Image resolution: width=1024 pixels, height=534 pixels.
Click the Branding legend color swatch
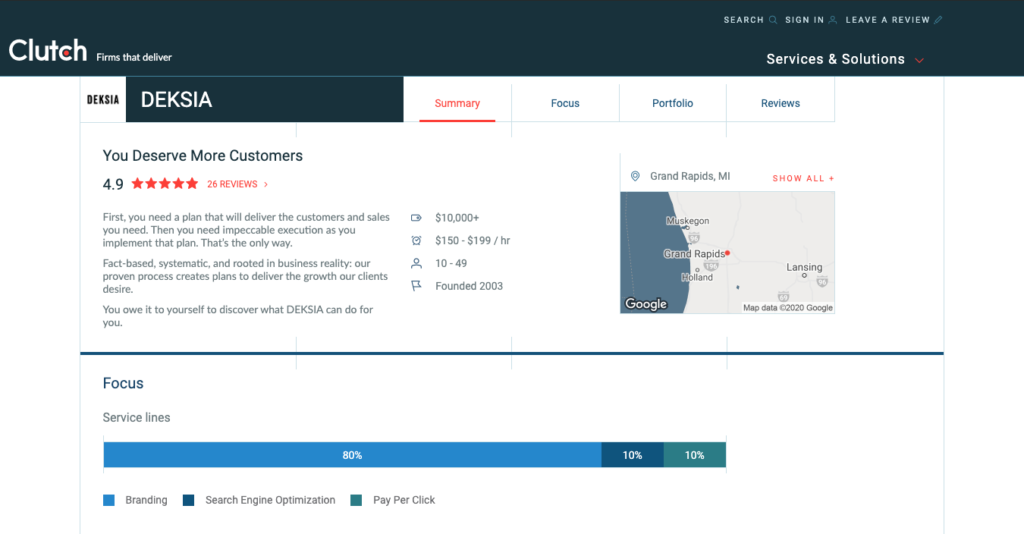(109, 500)
